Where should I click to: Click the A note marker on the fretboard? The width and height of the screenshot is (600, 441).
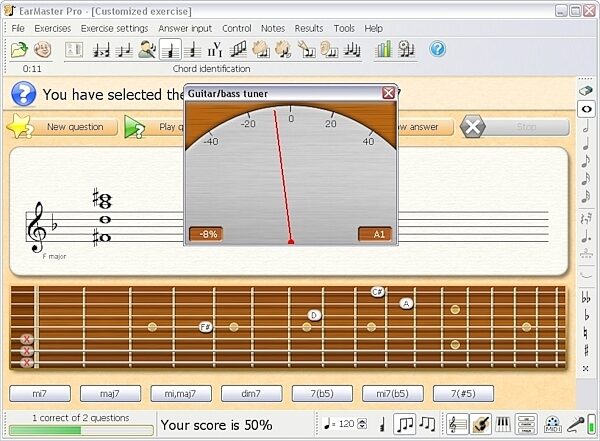coord(406,304)
